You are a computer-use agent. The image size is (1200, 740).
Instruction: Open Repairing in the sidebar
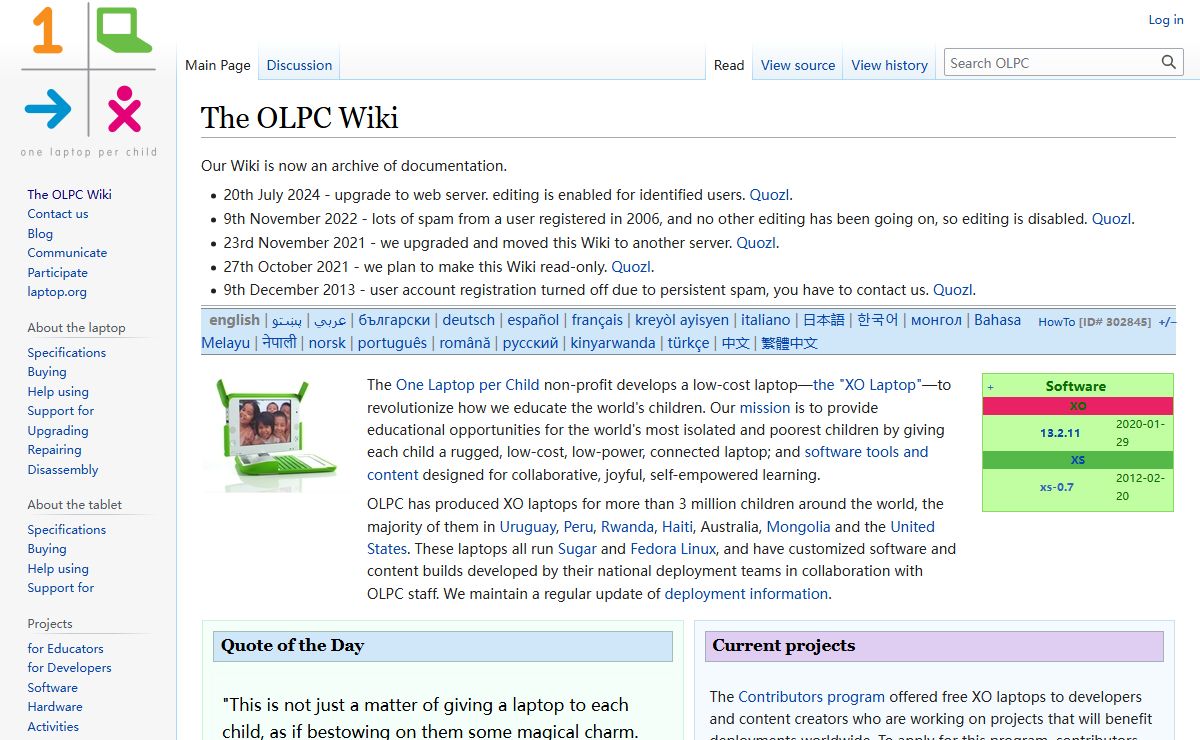point(54,450)
